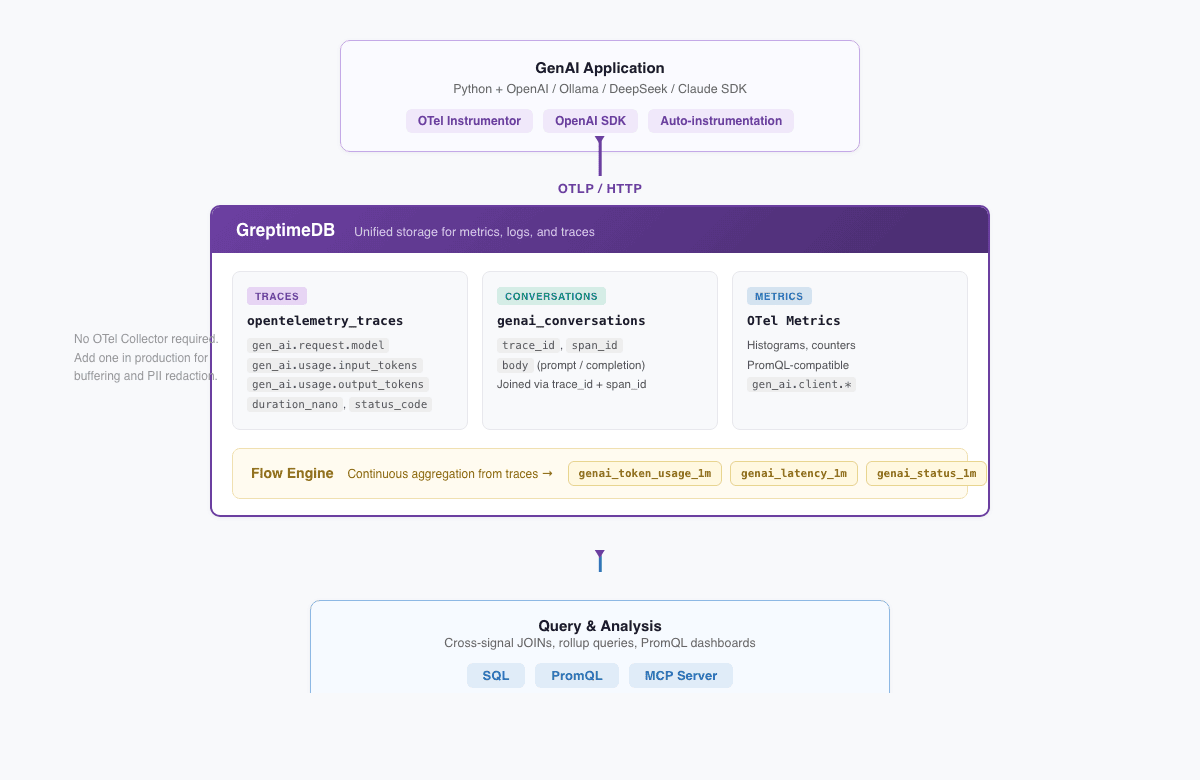Select the genai_latency_1m flow table
Screen dimensions: 1200x780
pyautogui.click(x=793, y=473)
